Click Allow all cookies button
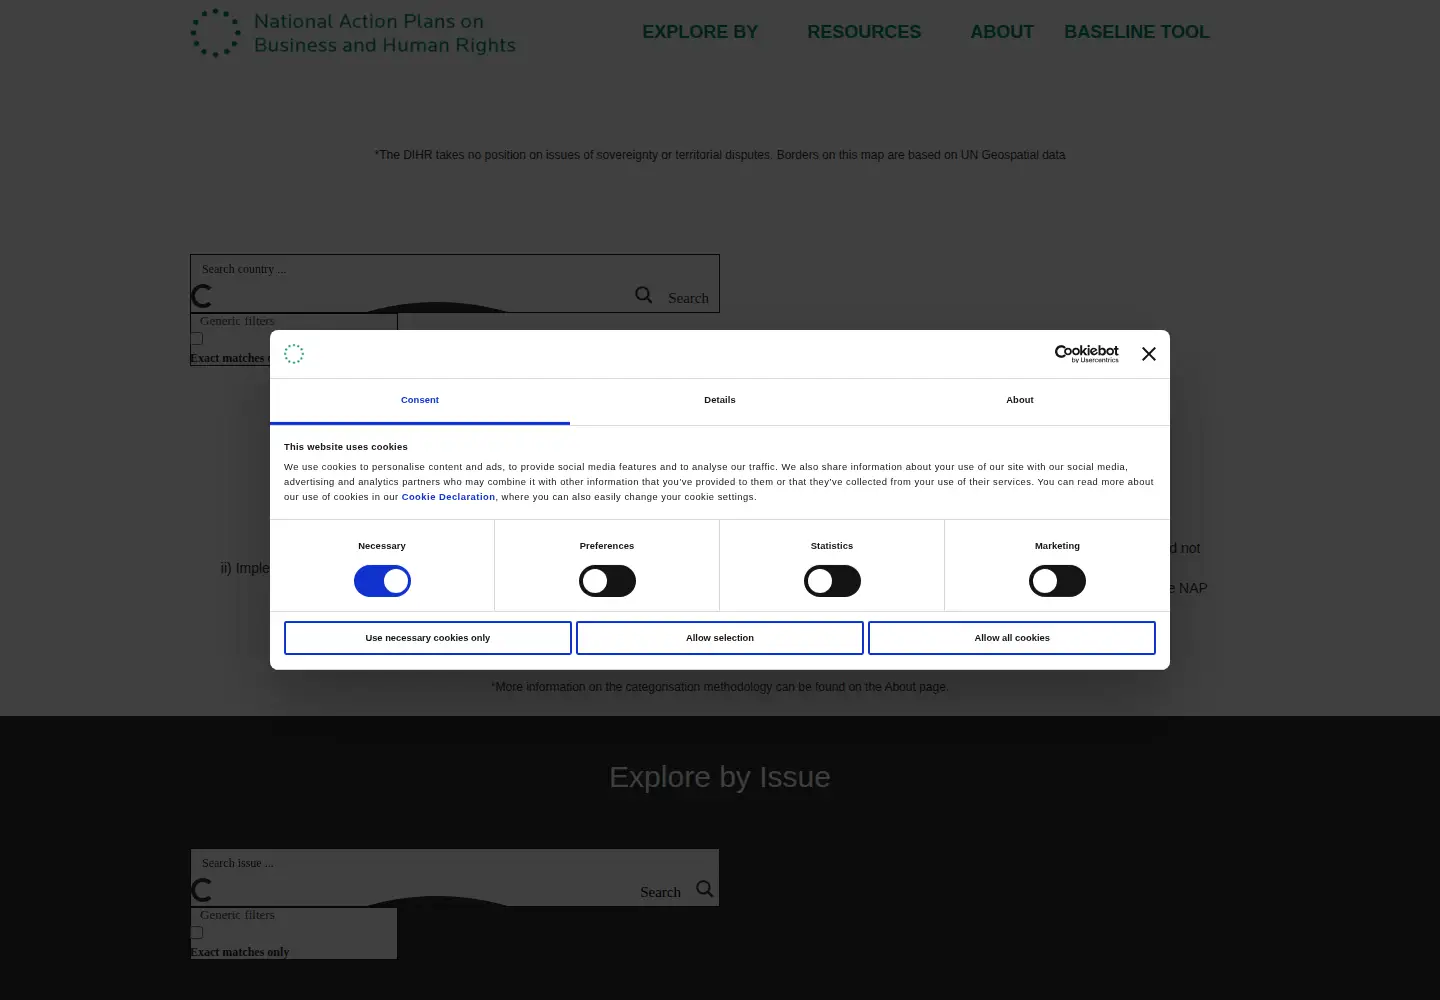The height and width of the screenshot is (1000, 1440). 1012,638
